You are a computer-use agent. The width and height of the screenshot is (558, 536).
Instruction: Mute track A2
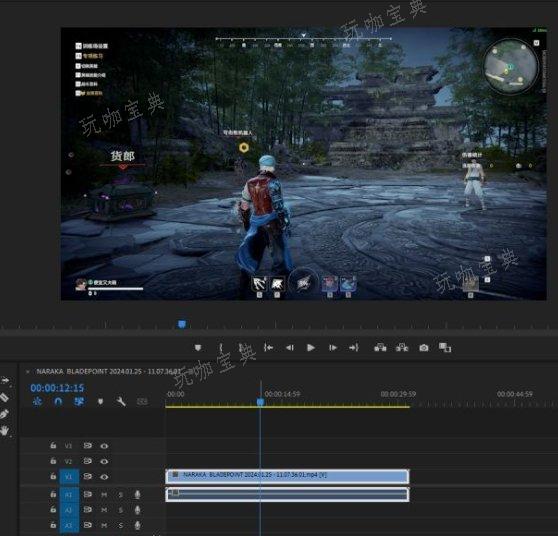104,510
